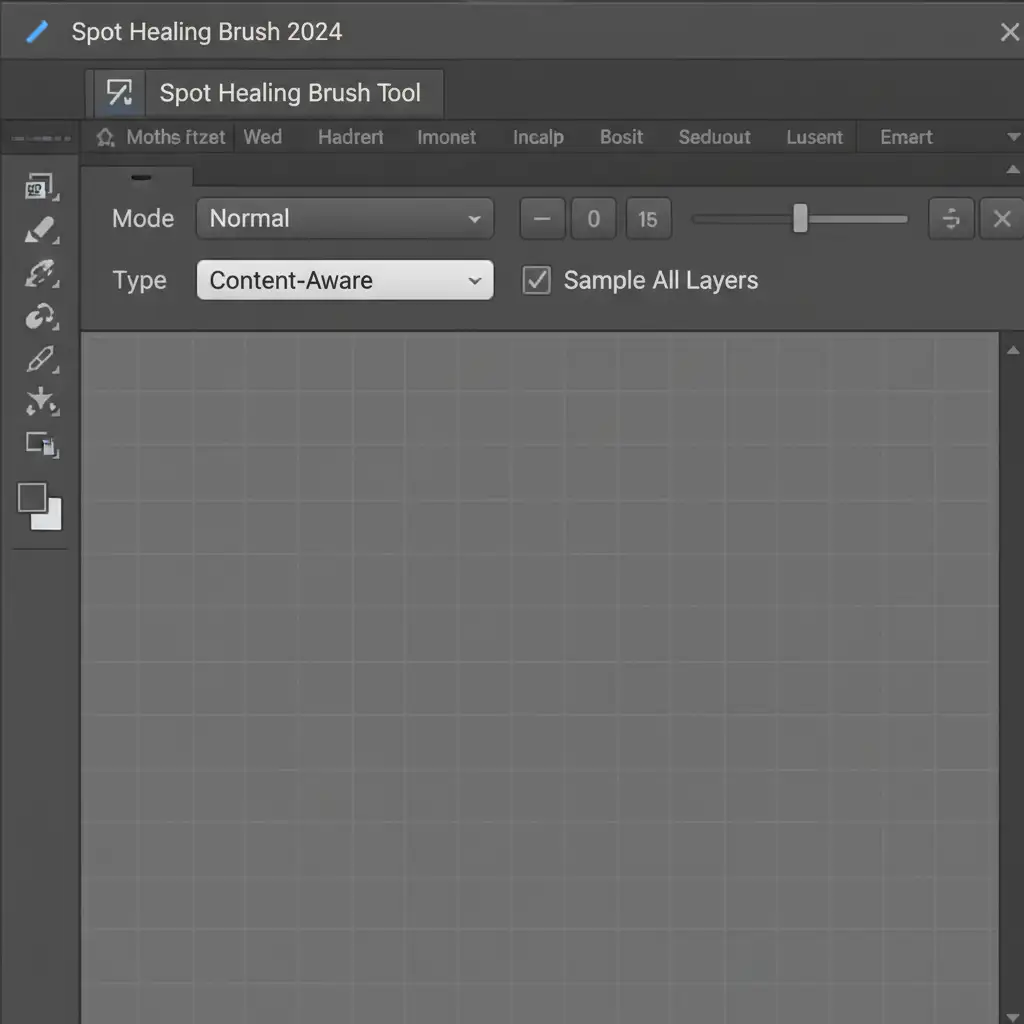Select the pencil tool in left toolbar
The width and height of the screenshot is (1024, 1024).
[40, 358]
